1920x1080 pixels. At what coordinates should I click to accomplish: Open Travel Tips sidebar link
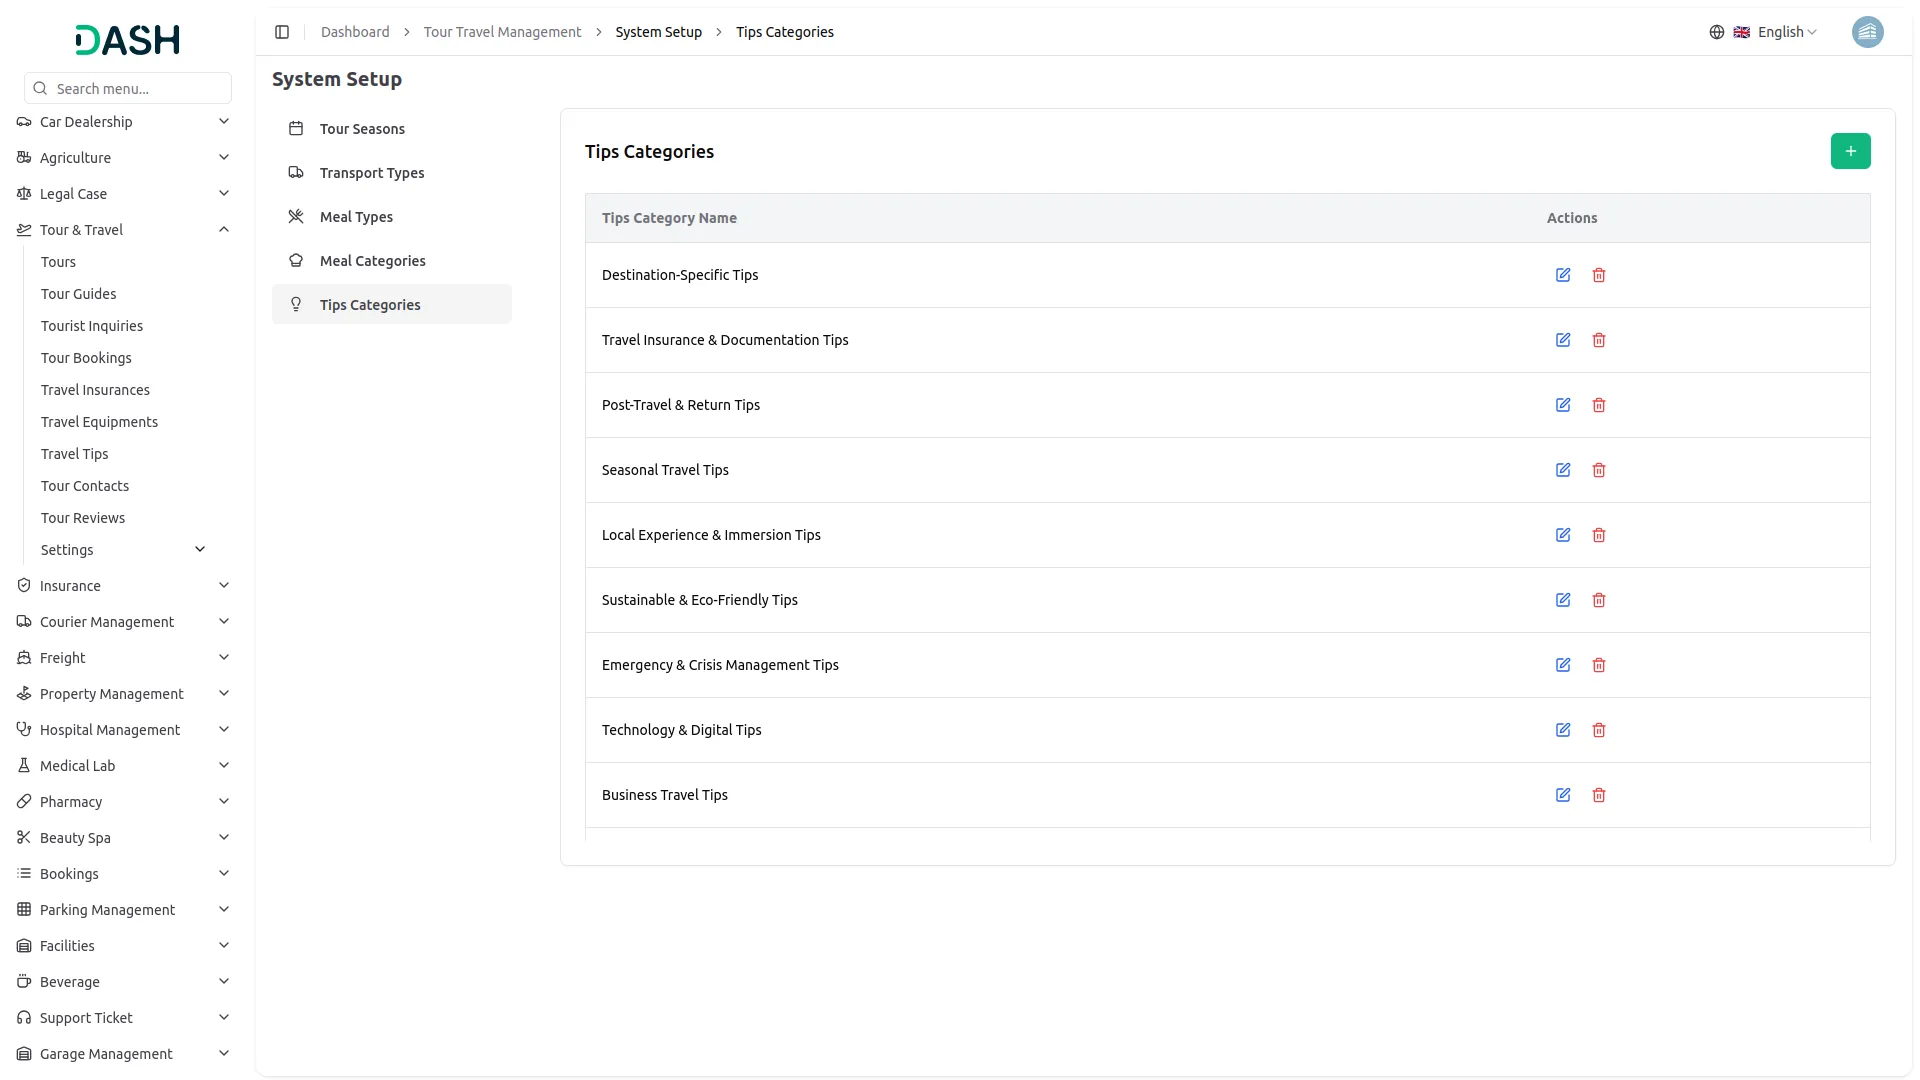pos(75,454)
